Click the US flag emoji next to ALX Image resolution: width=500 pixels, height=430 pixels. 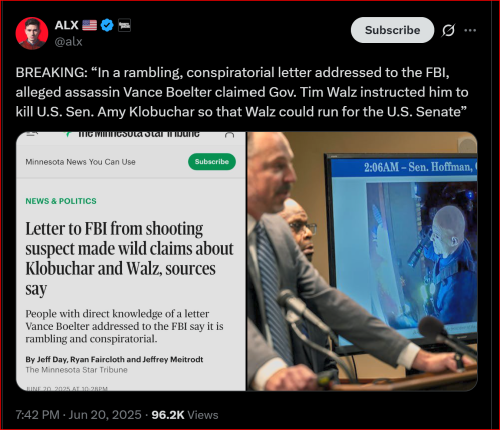89,25
